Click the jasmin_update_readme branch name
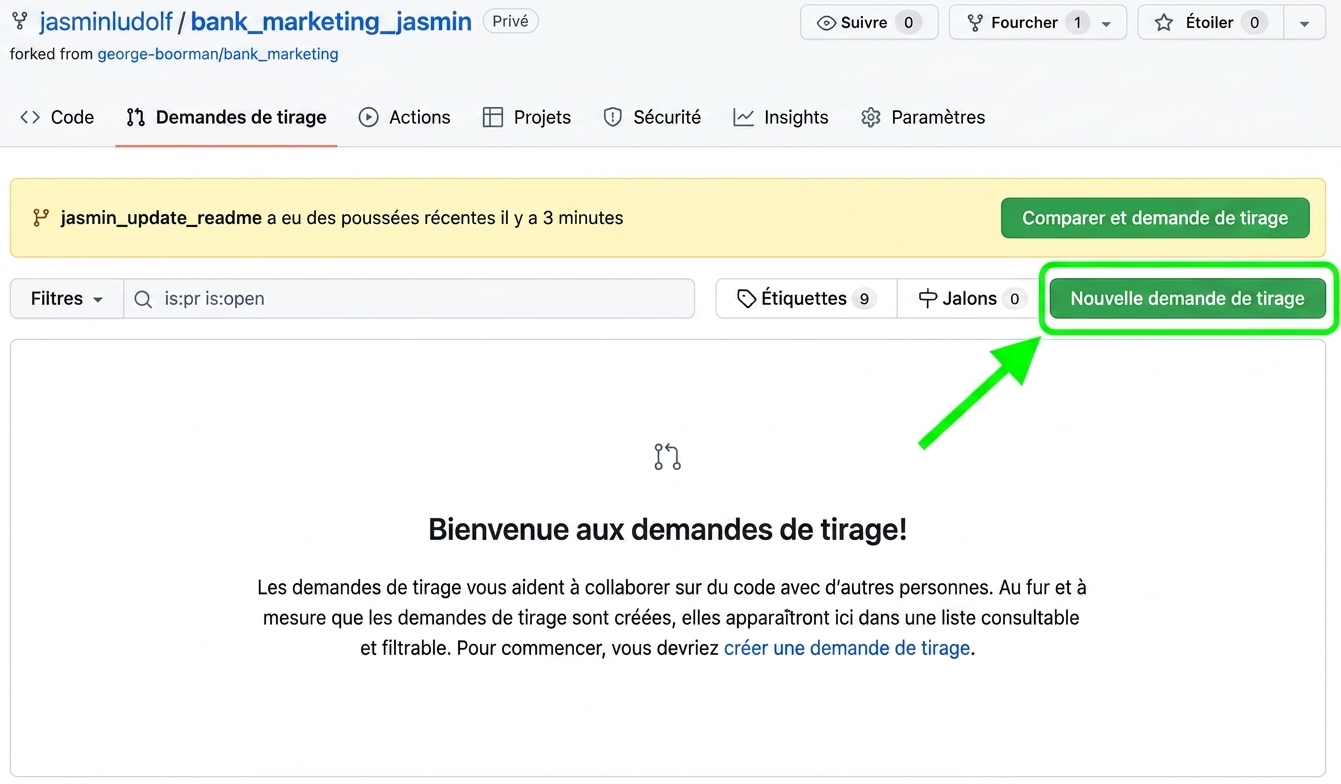The image size is (1341, 784). point(161,218)
